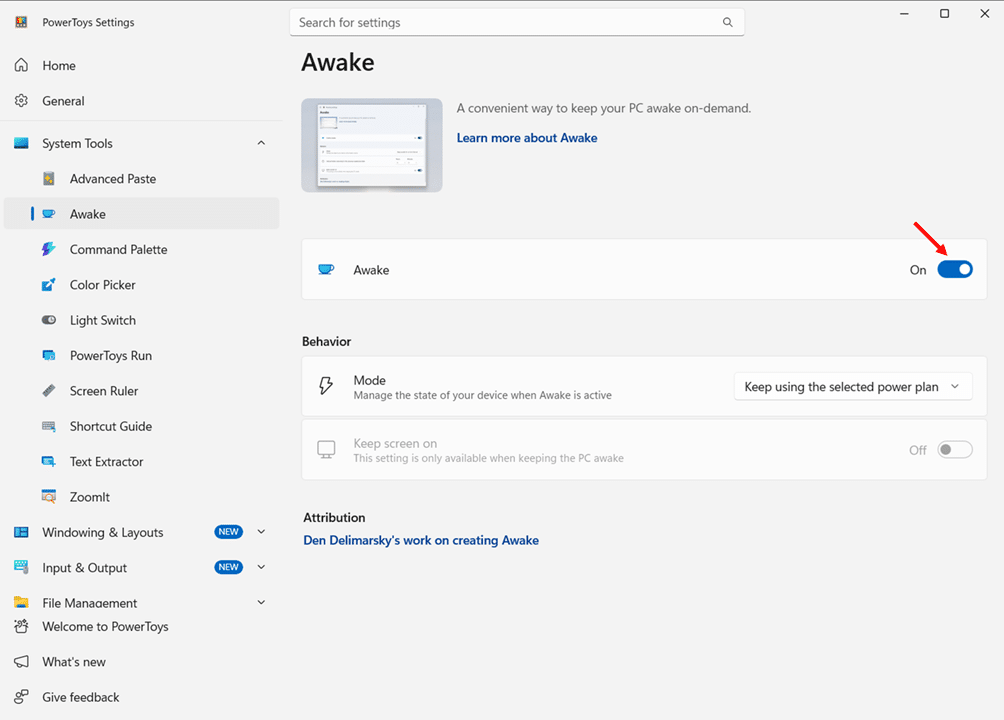Collapse the System Tools section chevron
1004x720 pixels.
pyautogui.click(x=261, y=143)
